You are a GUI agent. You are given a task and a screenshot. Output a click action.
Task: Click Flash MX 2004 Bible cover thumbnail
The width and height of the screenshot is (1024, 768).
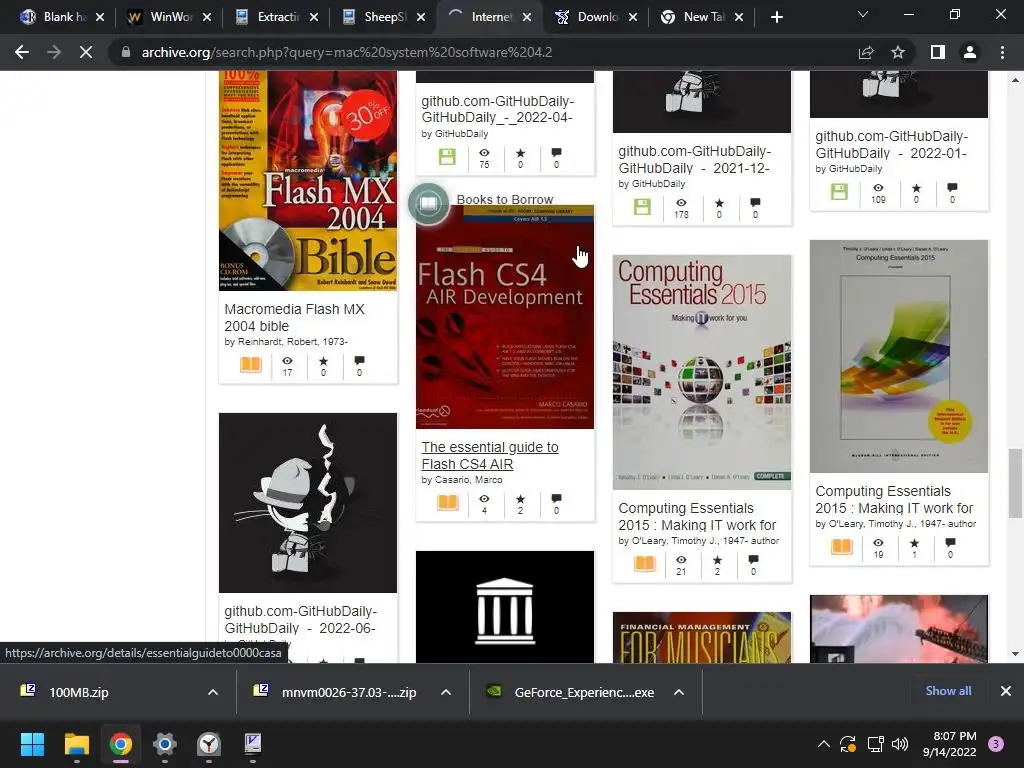coord(308,181)
